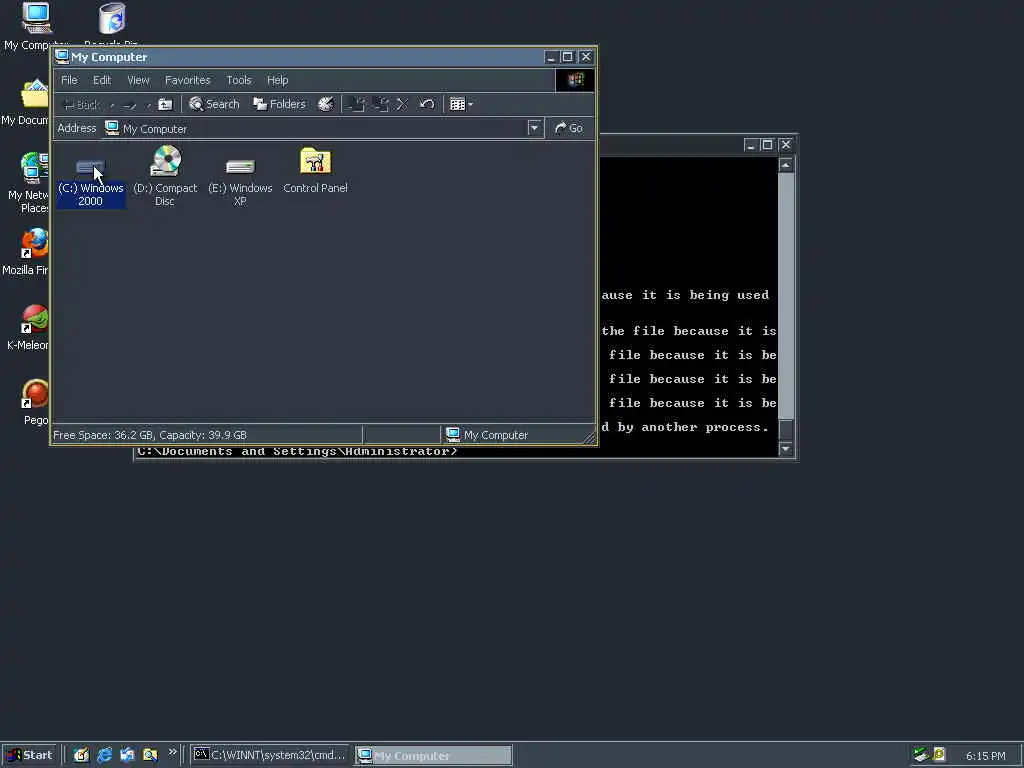
Task: Open the Edit menu
Action: [102, 80]
